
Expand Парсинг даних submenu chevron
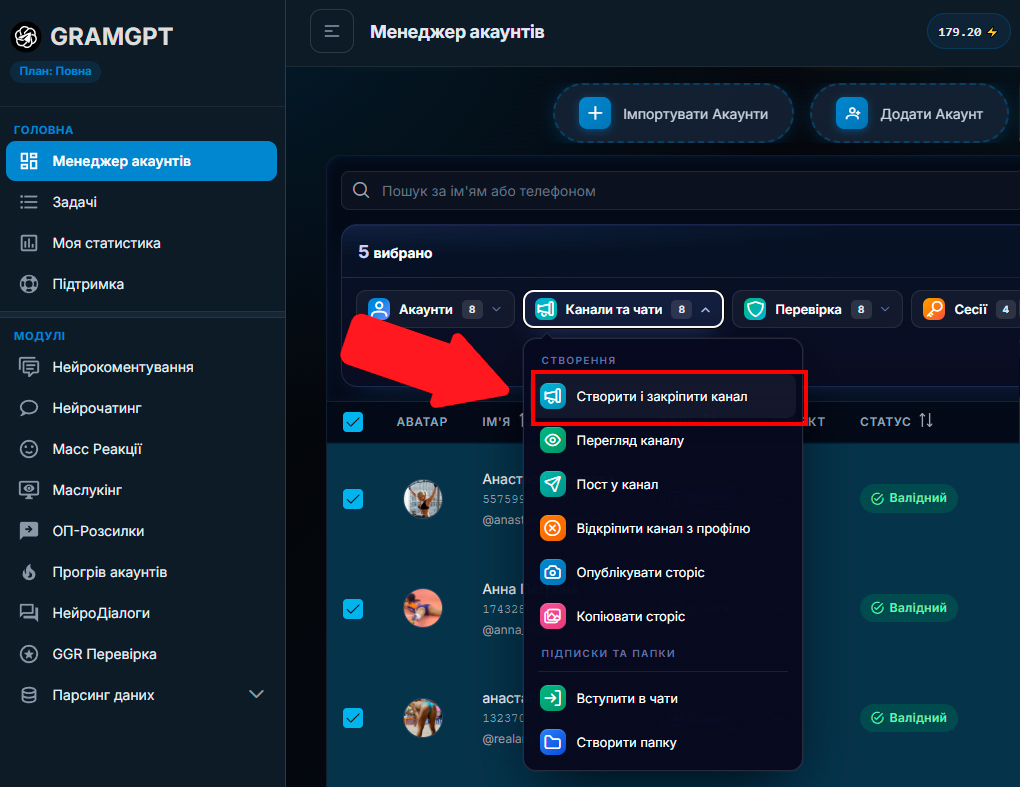(256, 694)
